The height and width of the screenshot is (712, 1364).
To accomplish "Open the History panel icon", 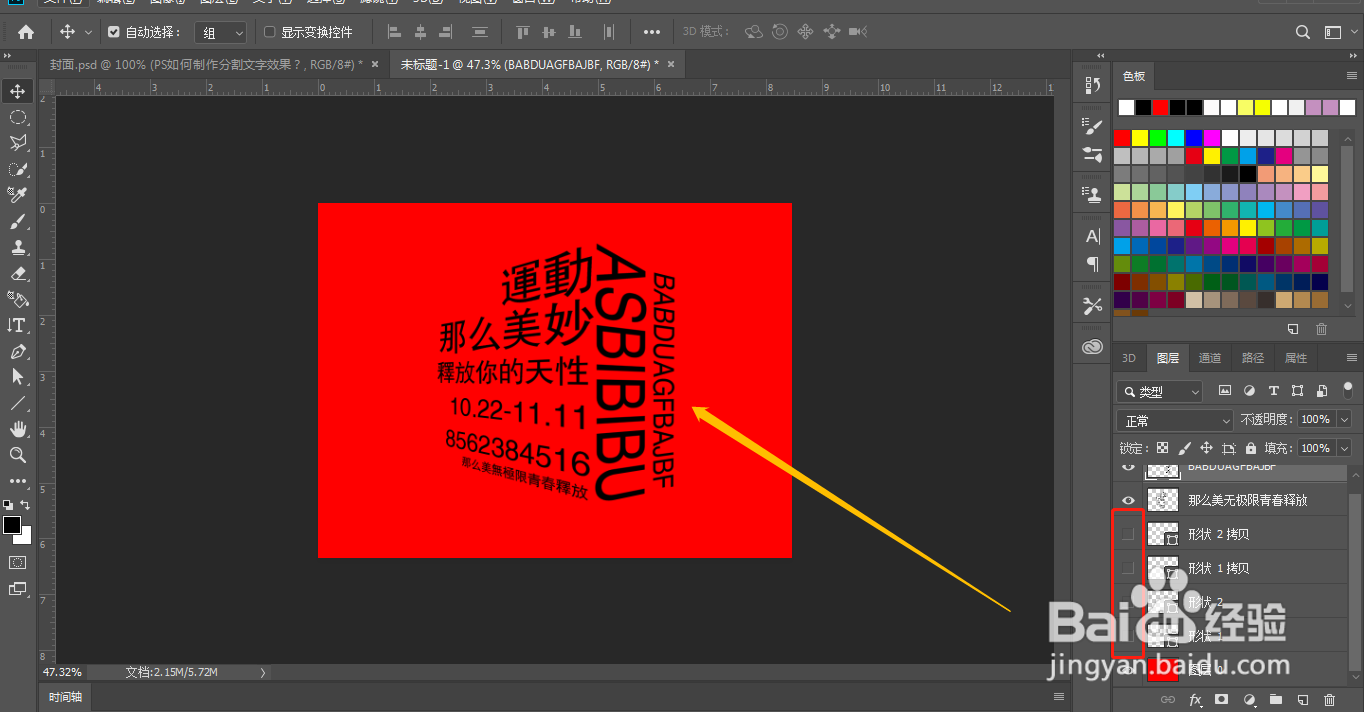I will 1092,85.
